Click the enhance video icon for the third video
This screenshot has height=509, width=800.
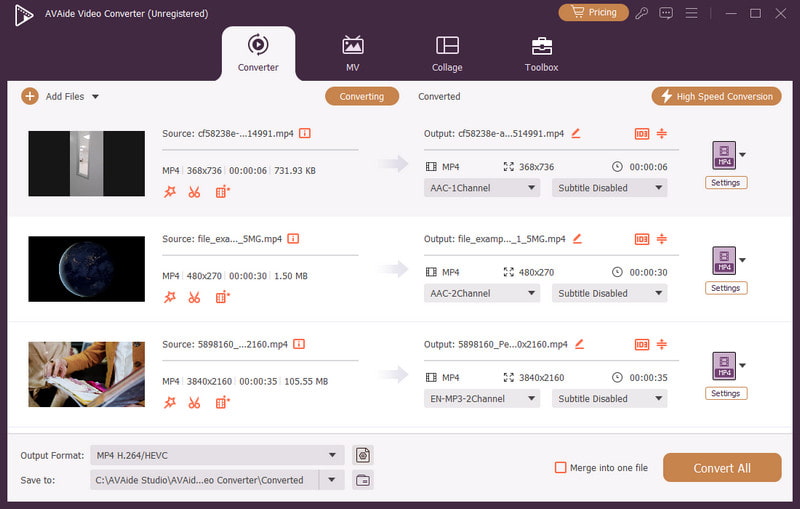point(222,402)
